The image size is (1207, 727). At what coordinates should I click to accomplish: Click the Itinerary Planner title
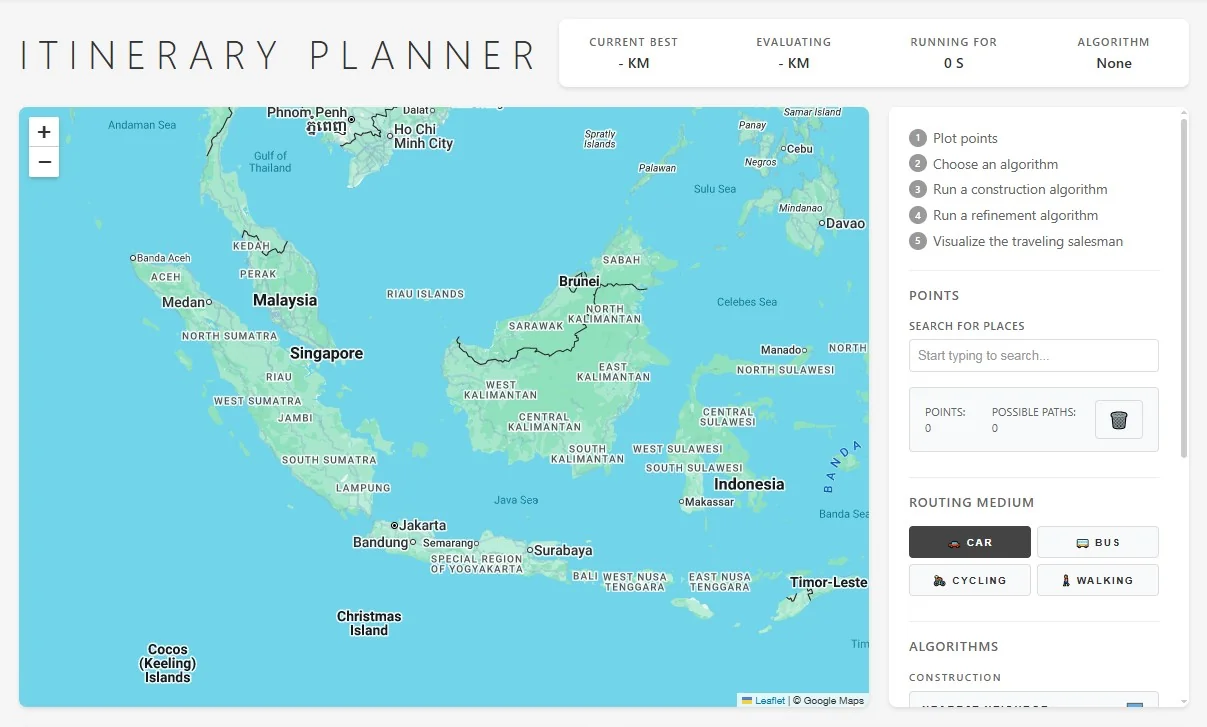(279, 55)
